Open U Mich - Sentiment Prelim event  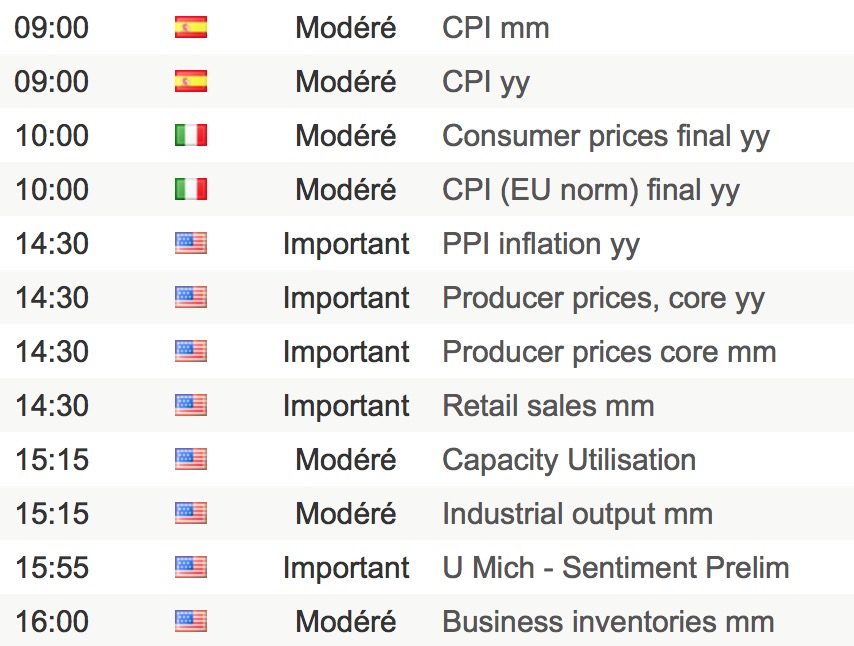pyautogui.click(x=615, y=567)
